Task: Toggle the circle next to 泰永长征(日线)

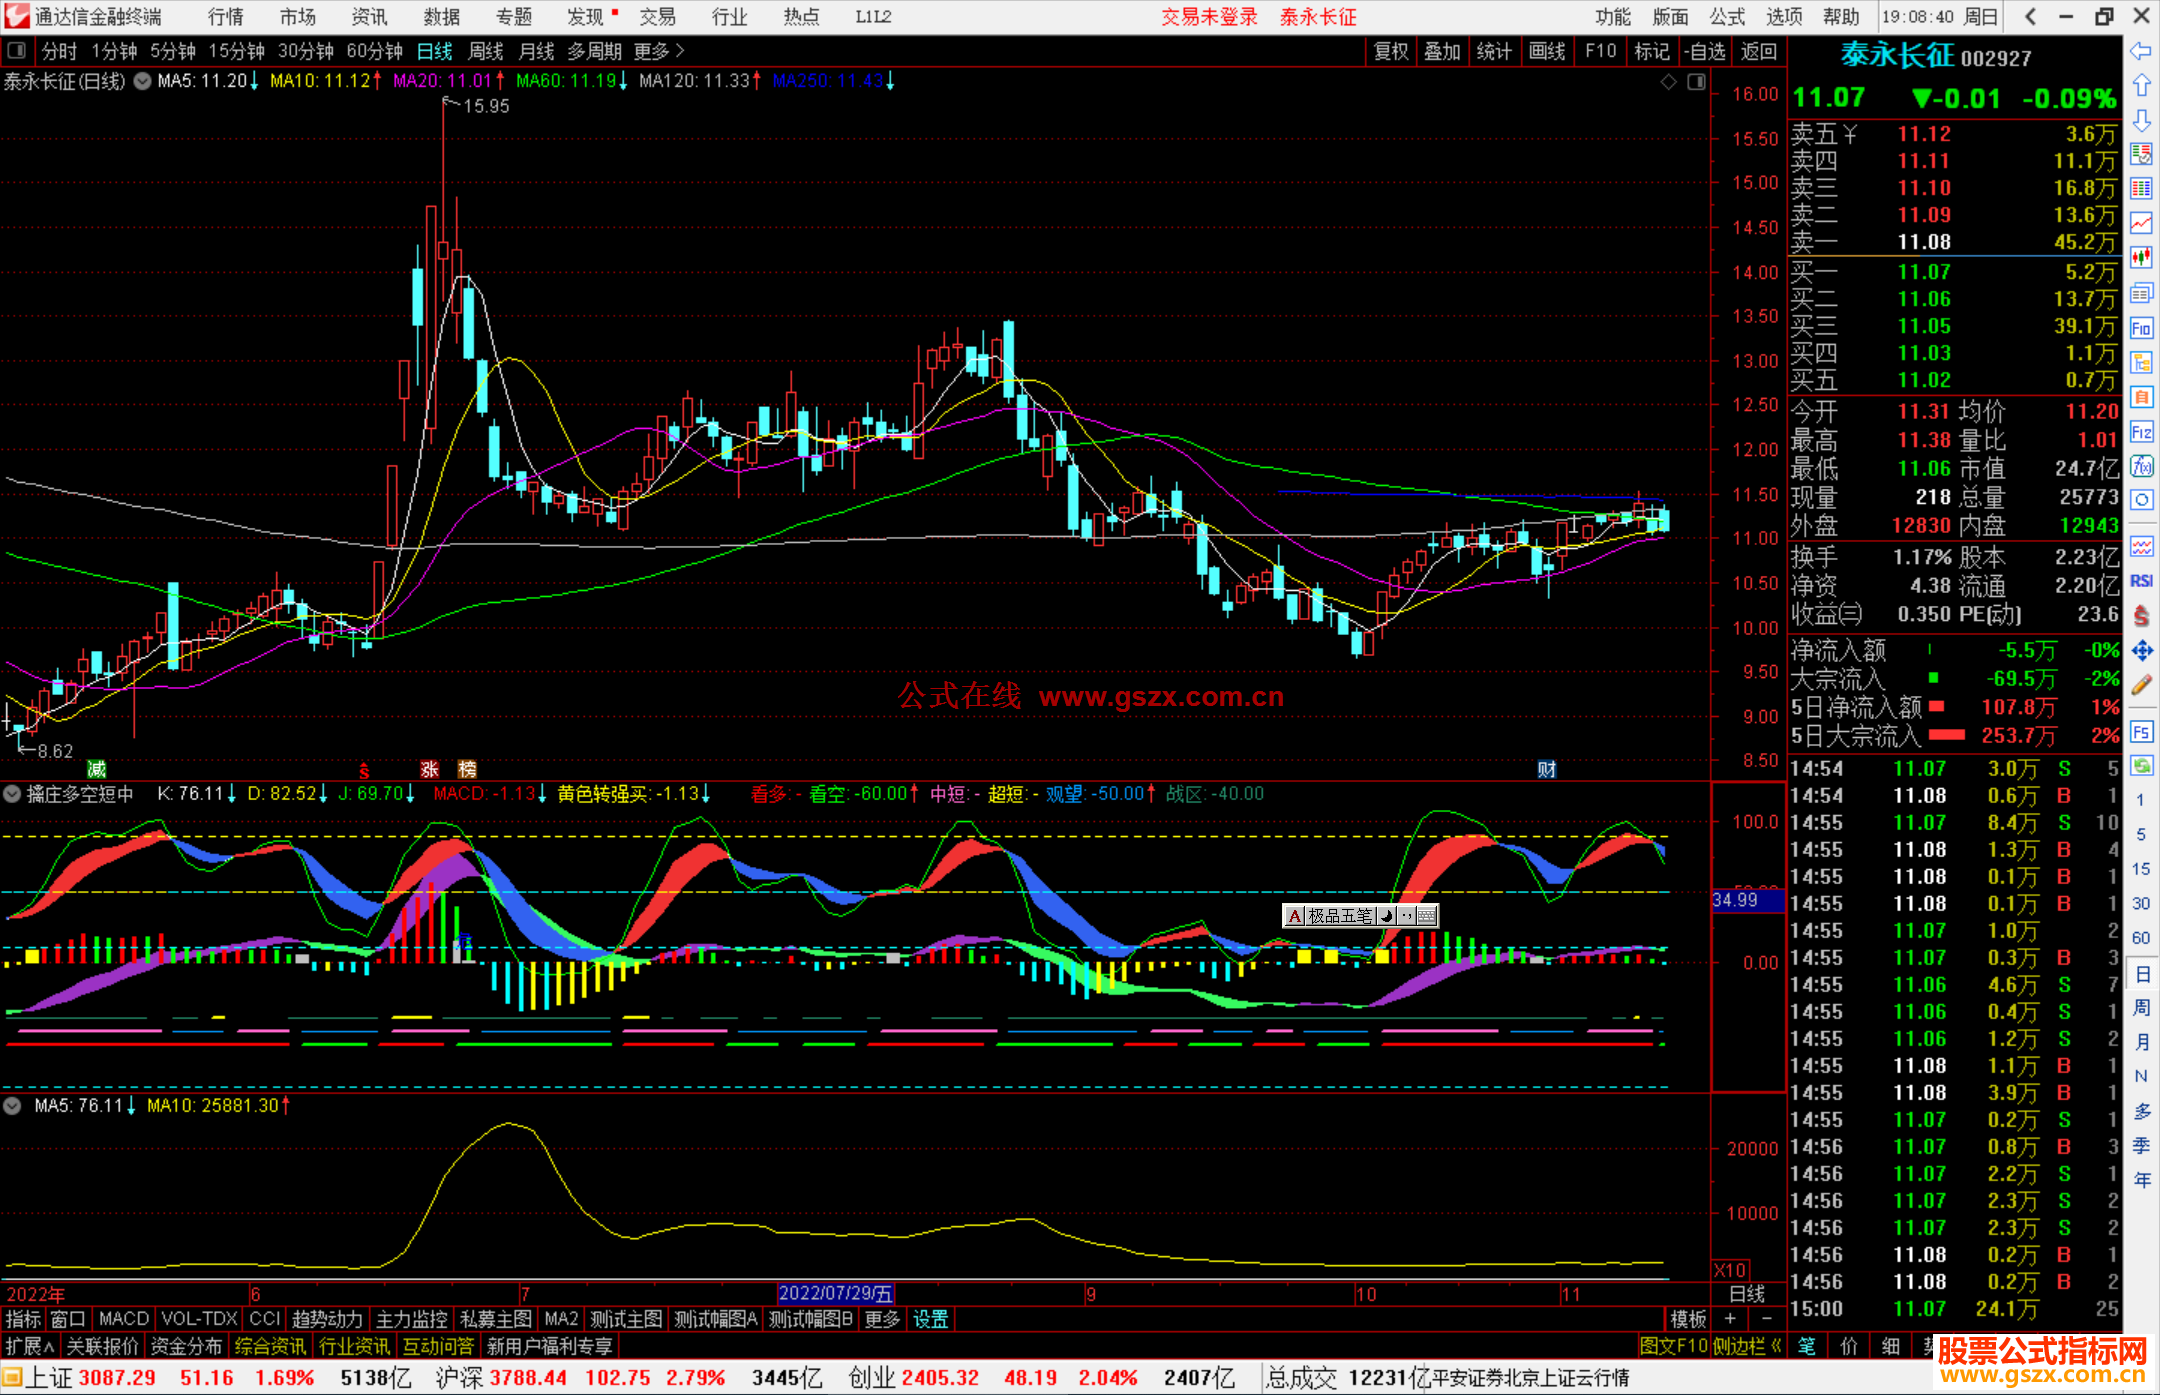Action: click(x=143, y=81)
